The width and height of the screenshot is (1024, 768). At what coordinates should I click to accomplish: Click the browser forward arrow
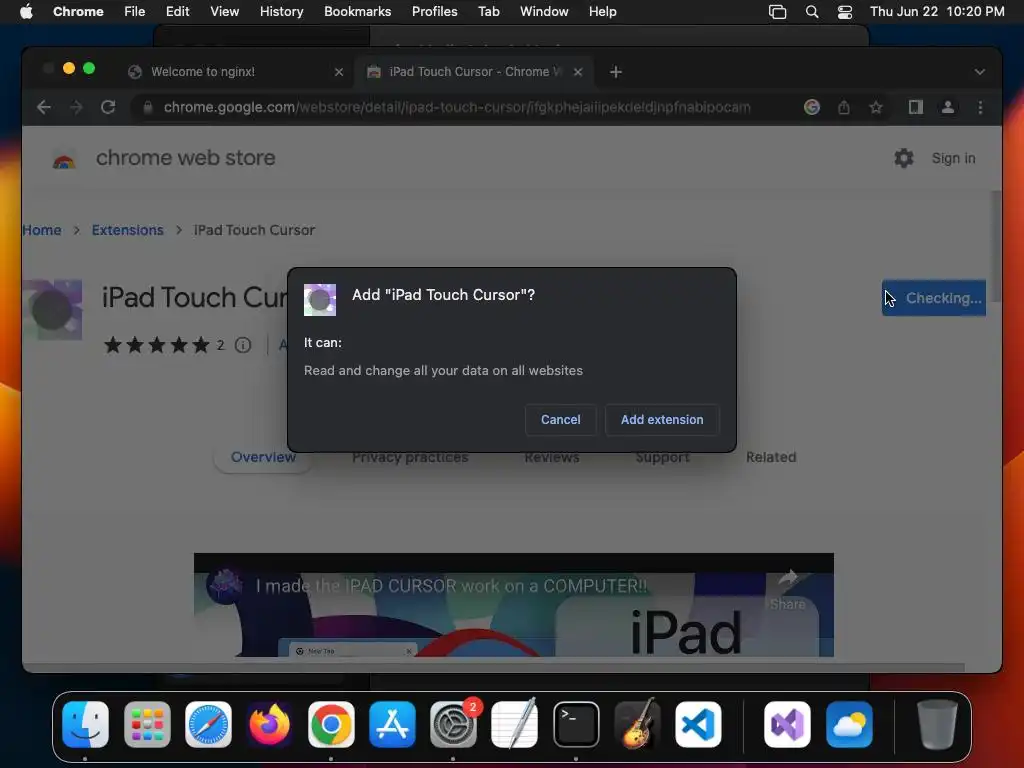76,107
